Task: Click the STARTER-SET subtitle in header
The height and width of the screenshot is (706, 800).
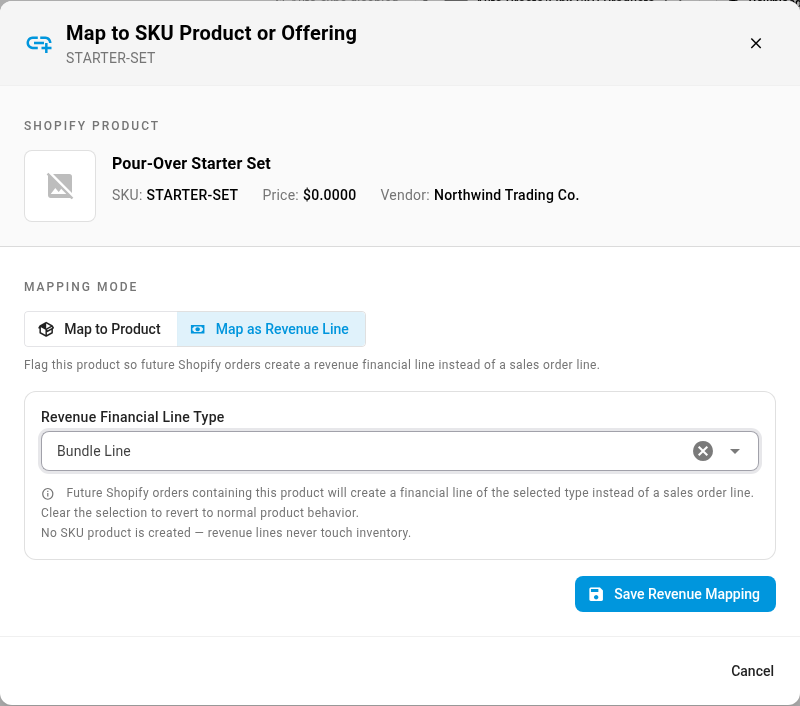Action: (110, 58)
